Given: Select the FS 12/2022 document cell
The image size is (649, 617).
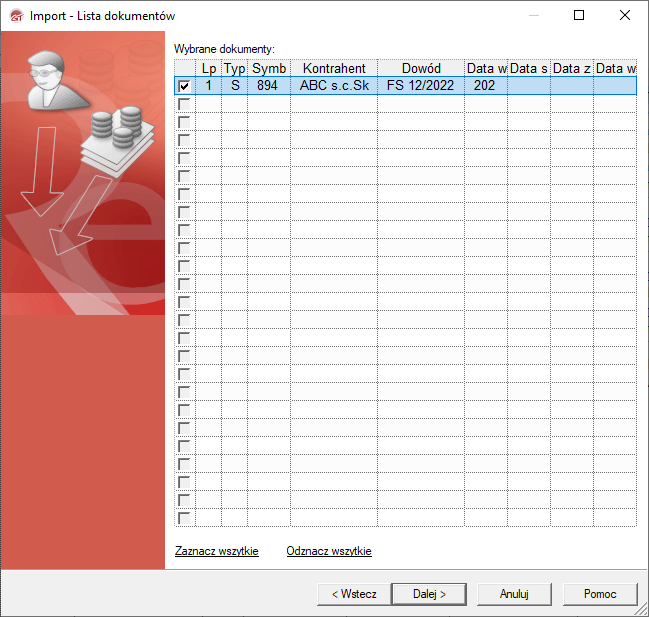Looking at the screenshot, I should [421, 86].
